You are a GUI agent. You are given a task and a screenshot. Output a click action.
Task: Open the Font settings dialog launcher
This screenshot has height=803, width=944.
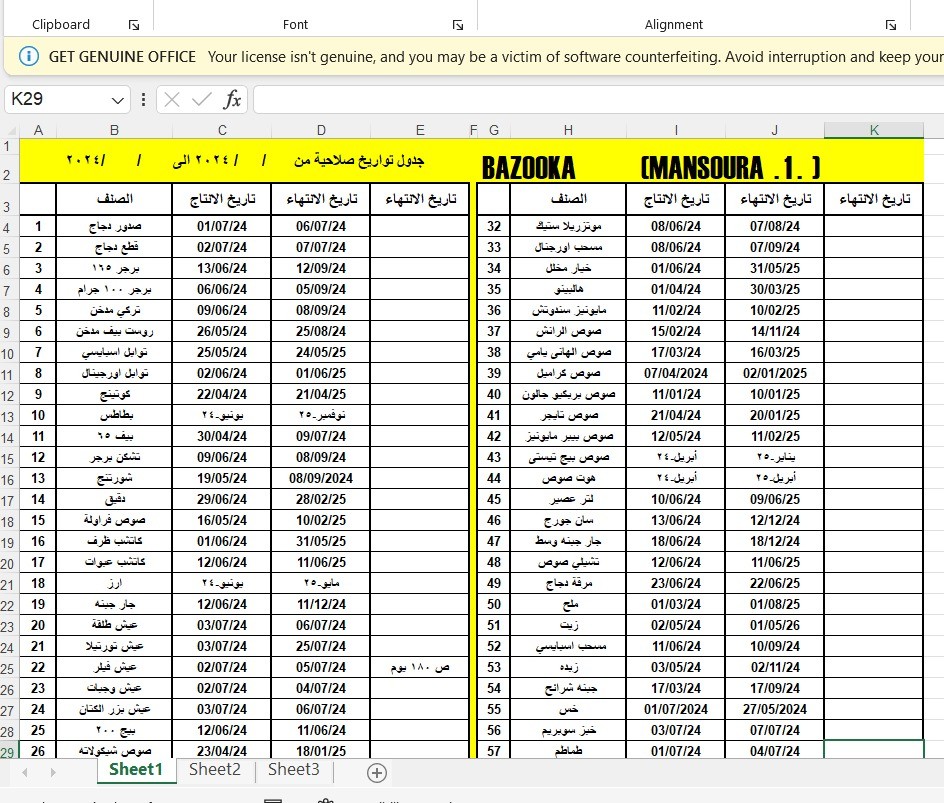[x=458, y=25]
